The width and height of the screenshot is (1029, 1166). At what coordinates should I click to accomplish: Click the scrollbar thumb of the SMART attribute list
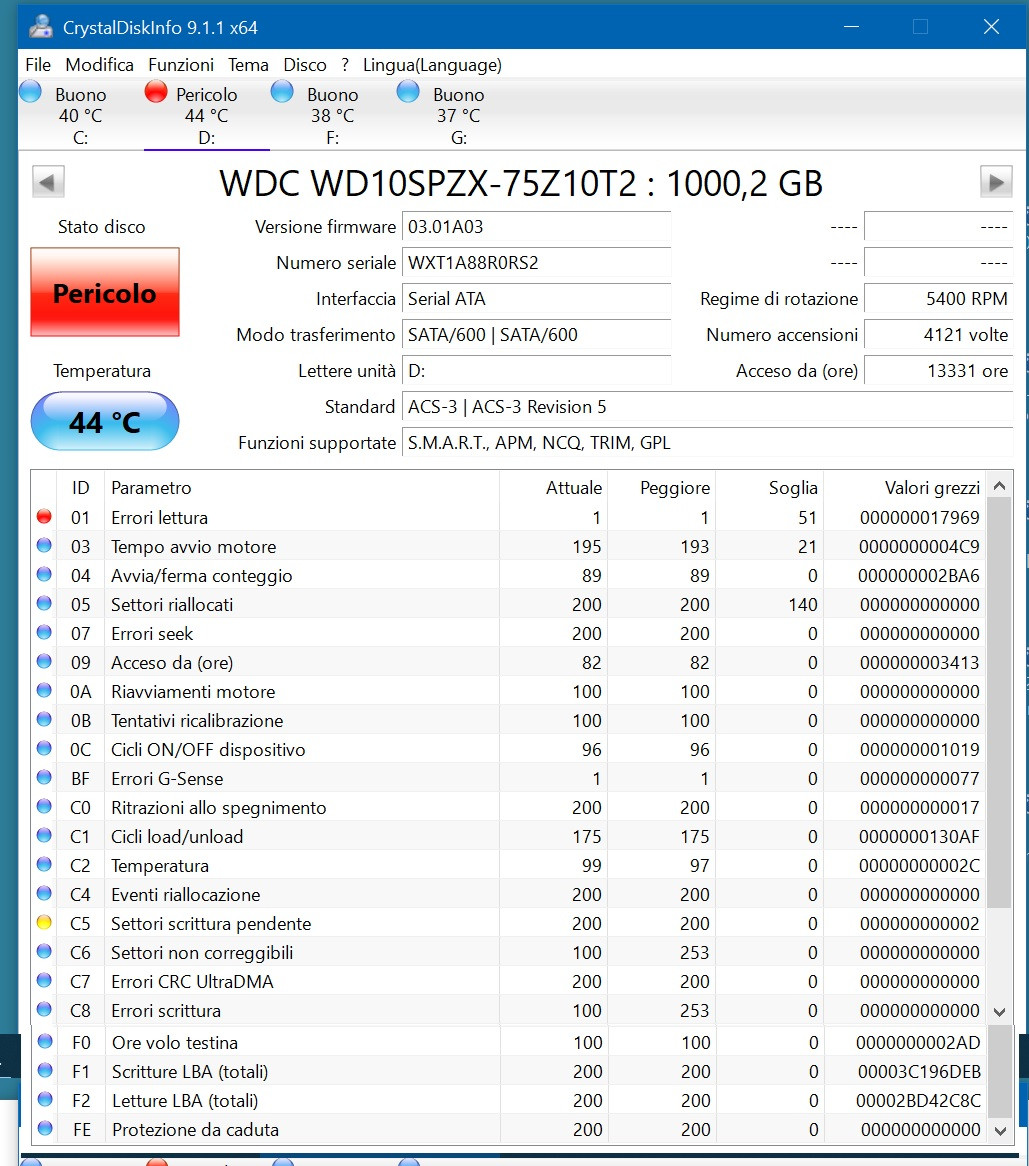click(x=999, y=703)
